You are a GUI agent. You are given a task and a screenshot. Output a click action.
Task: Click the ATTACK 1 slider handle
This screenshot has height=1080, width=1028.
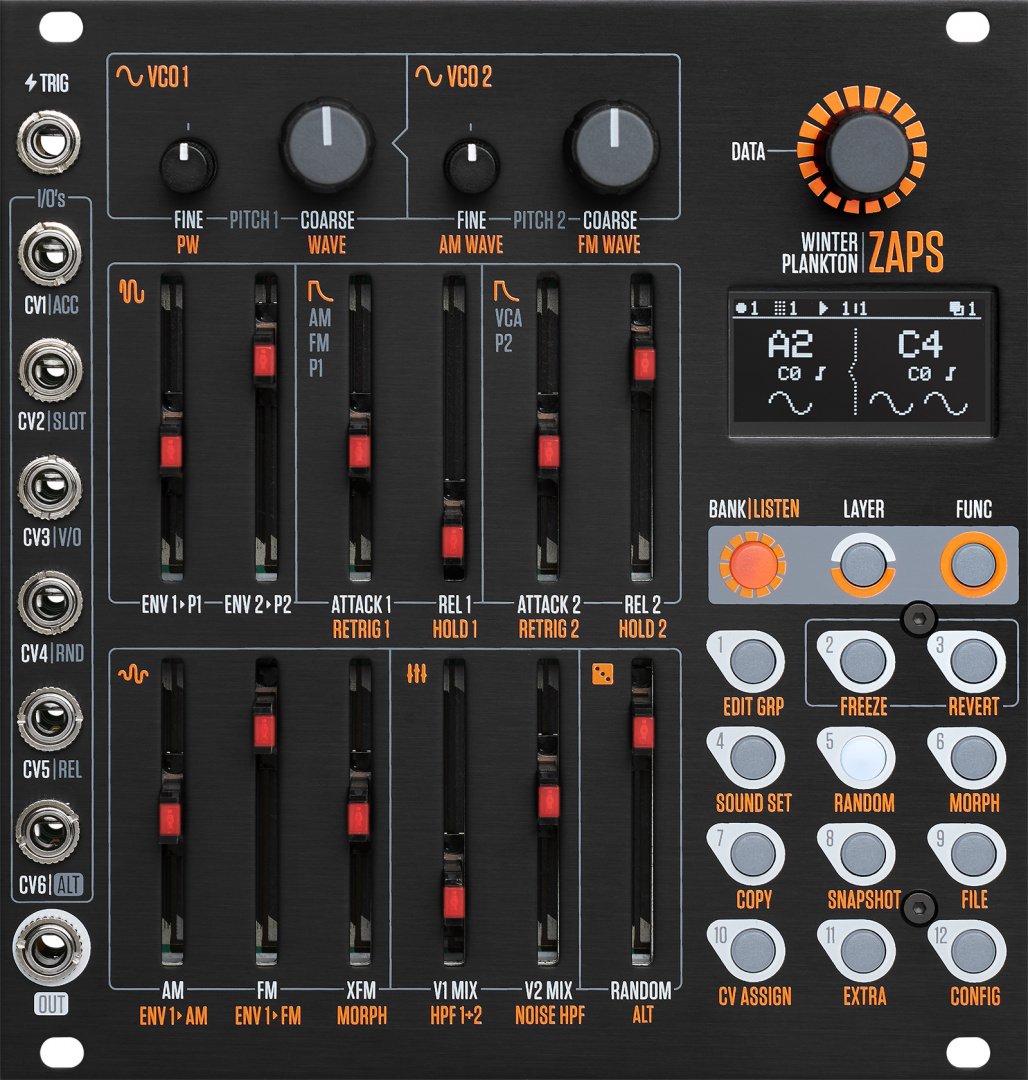359,451
